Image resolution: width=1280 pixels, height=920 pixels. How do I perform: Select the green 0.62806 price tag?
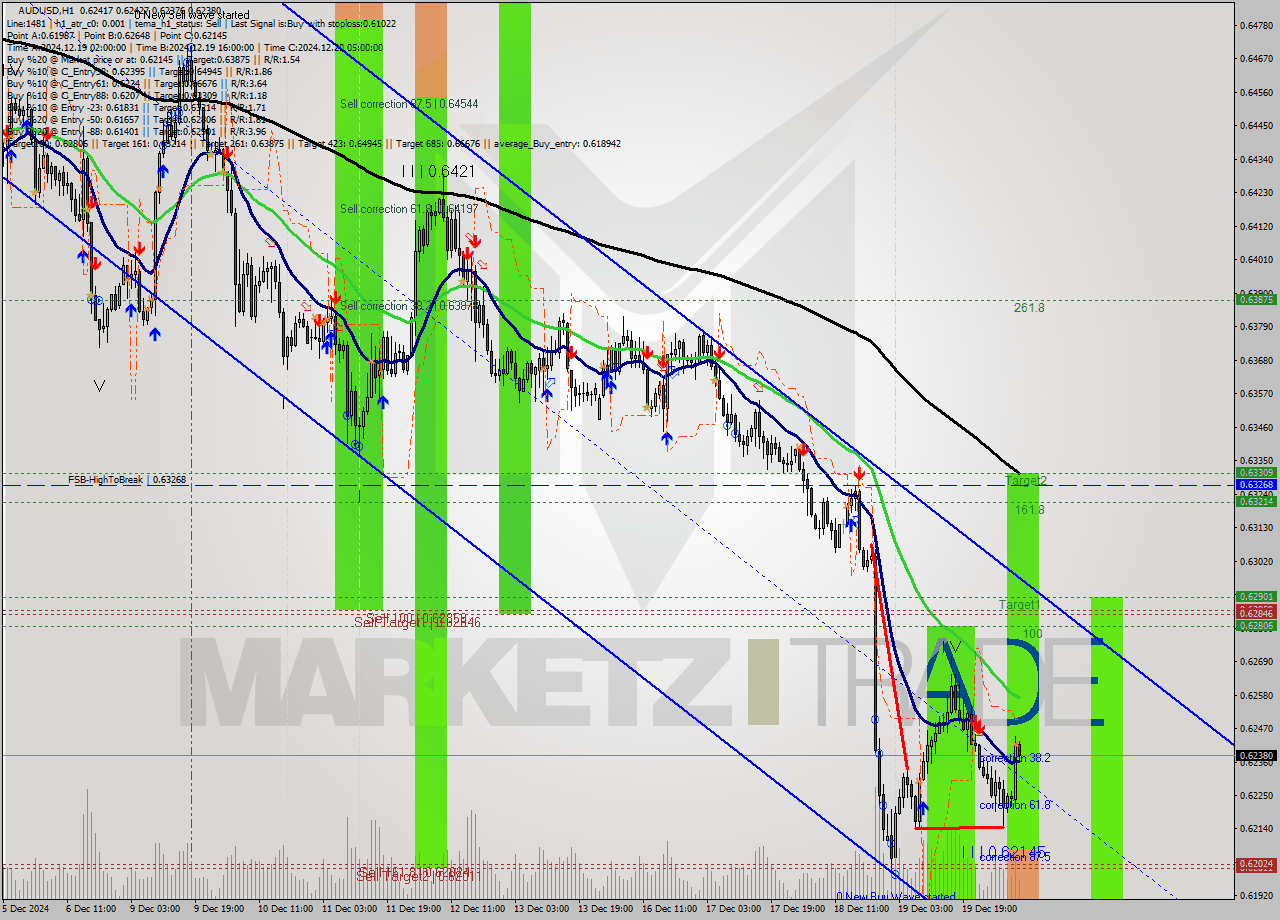pos(1256,625)
